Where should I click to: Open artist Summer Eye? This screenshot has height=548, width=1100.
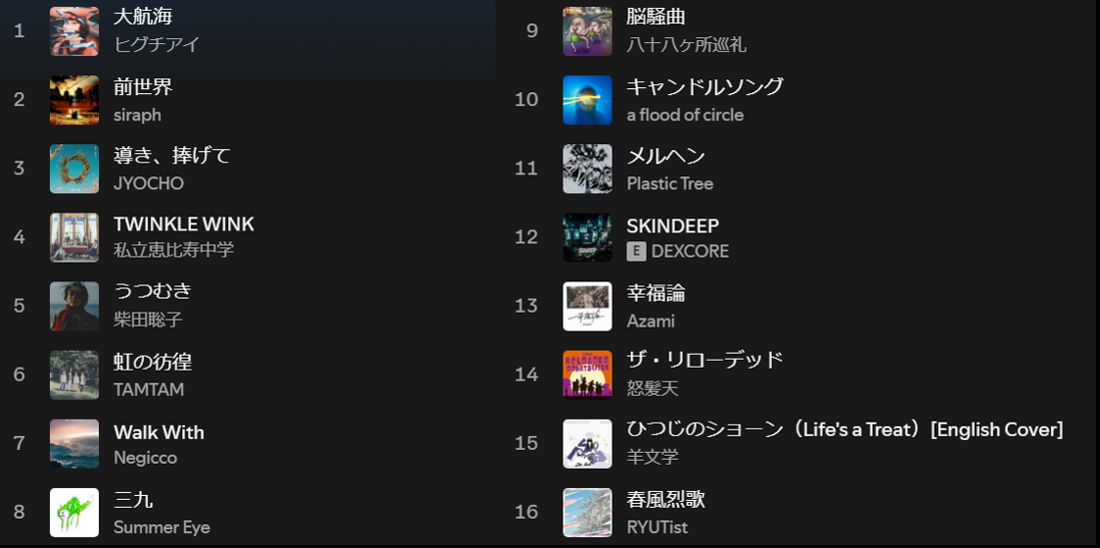(x=161, y=527)
